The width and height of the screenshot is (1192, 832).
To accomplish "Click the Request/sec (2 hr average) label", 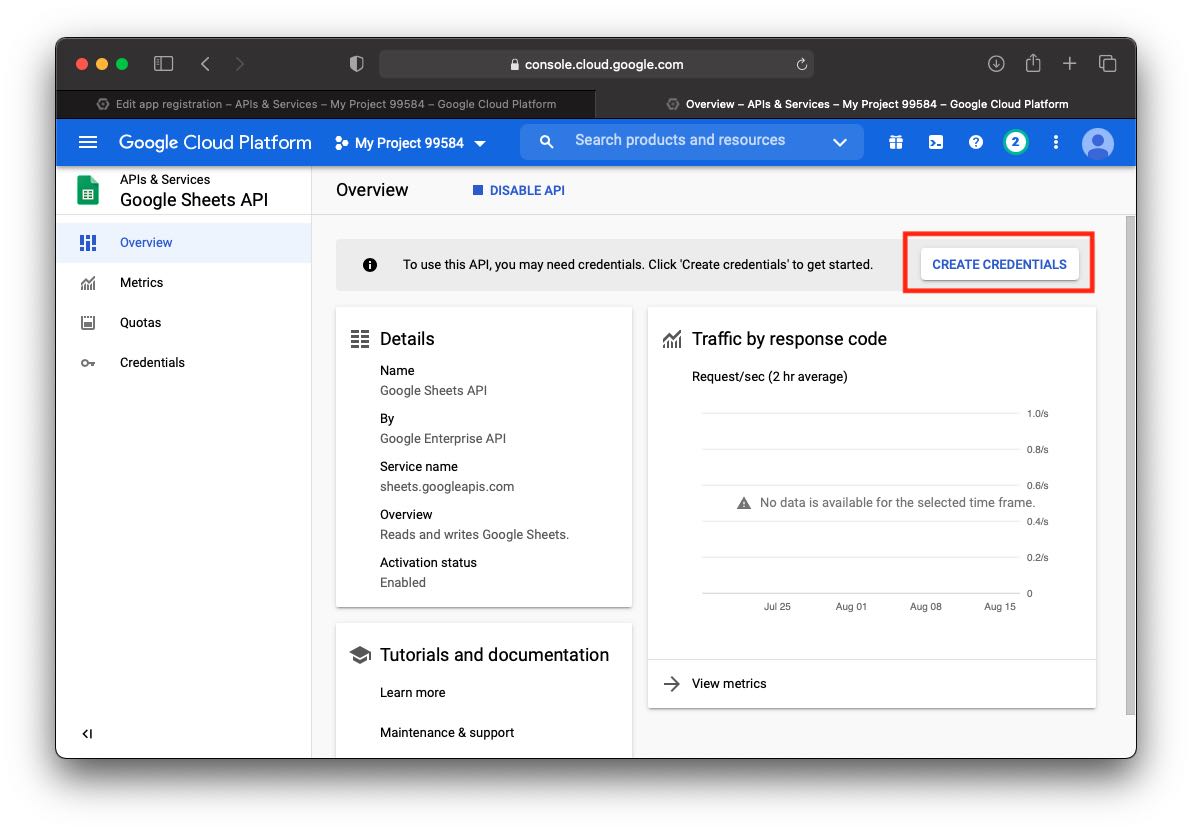I will click(769, 376).
